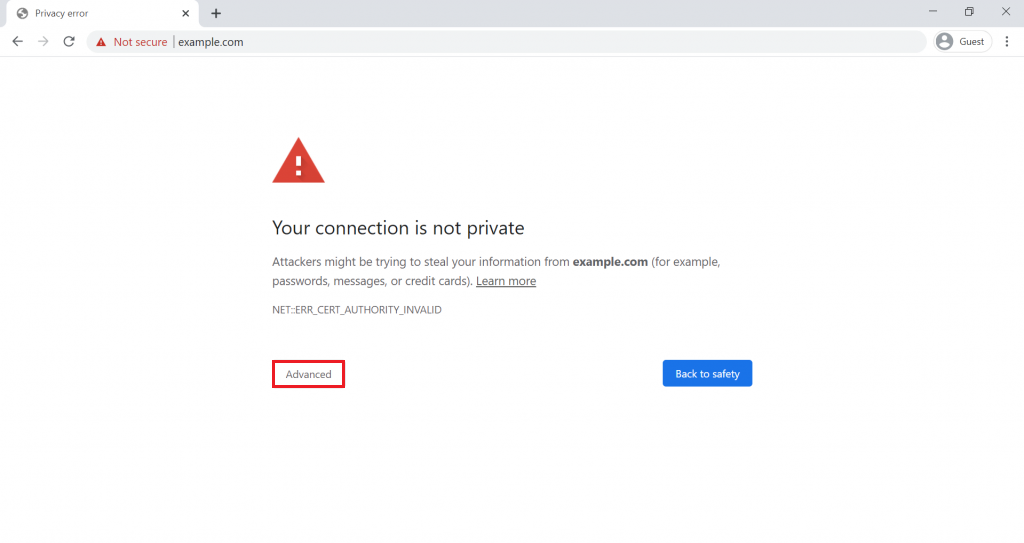Click the browser Back arrow

point(17,42)
